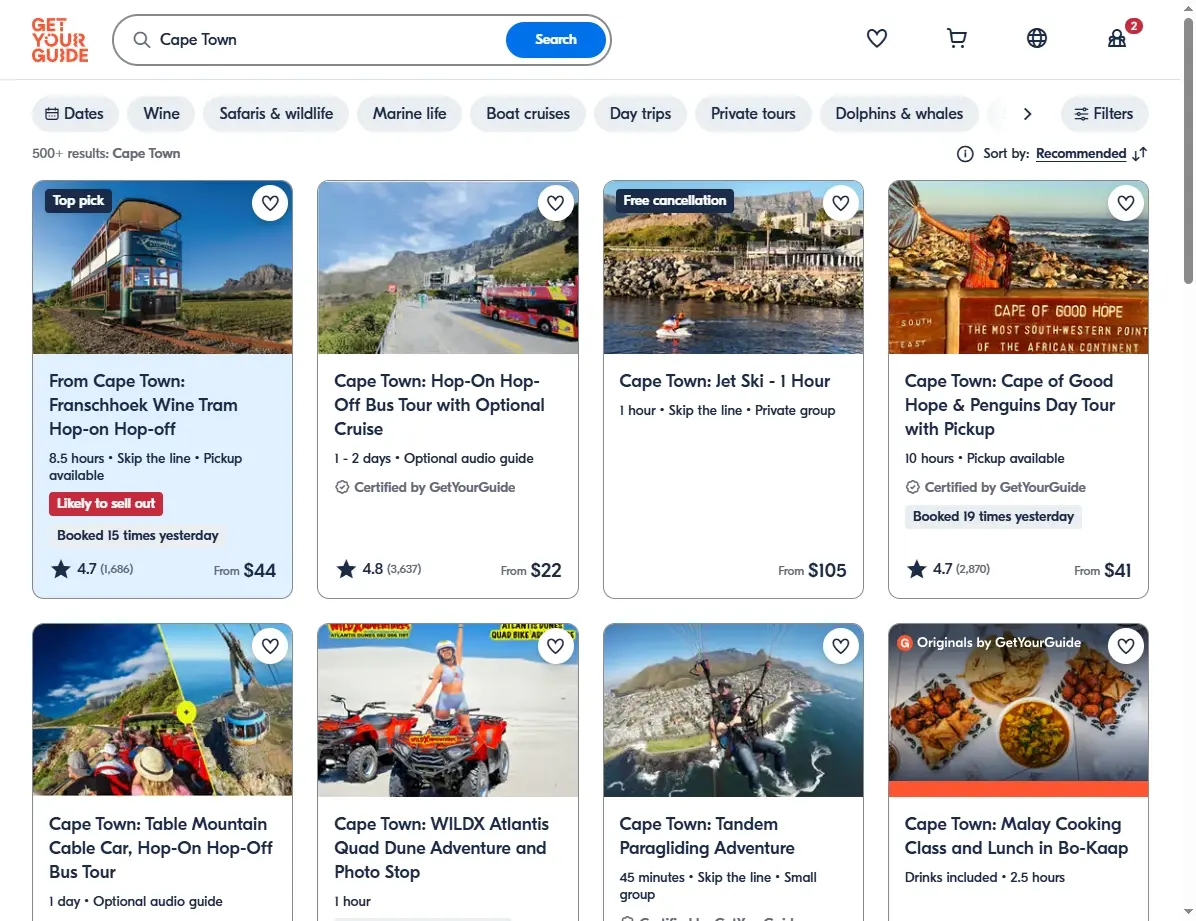Viewport: 1196px width, 921px height.
Task: Click the From $22 price
Action: click(x=531, y=570)
